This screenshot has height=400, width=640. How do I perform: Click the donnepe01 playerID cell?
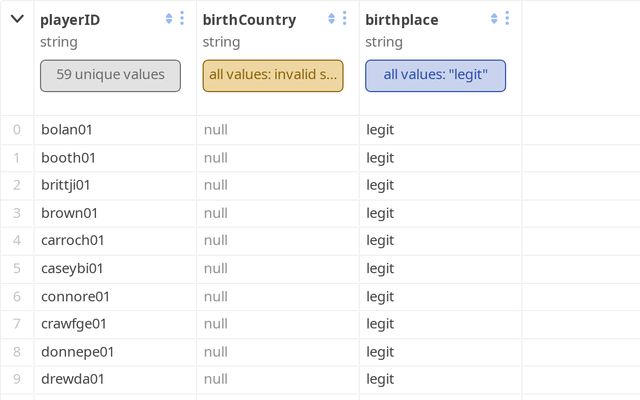coord(77,352)
